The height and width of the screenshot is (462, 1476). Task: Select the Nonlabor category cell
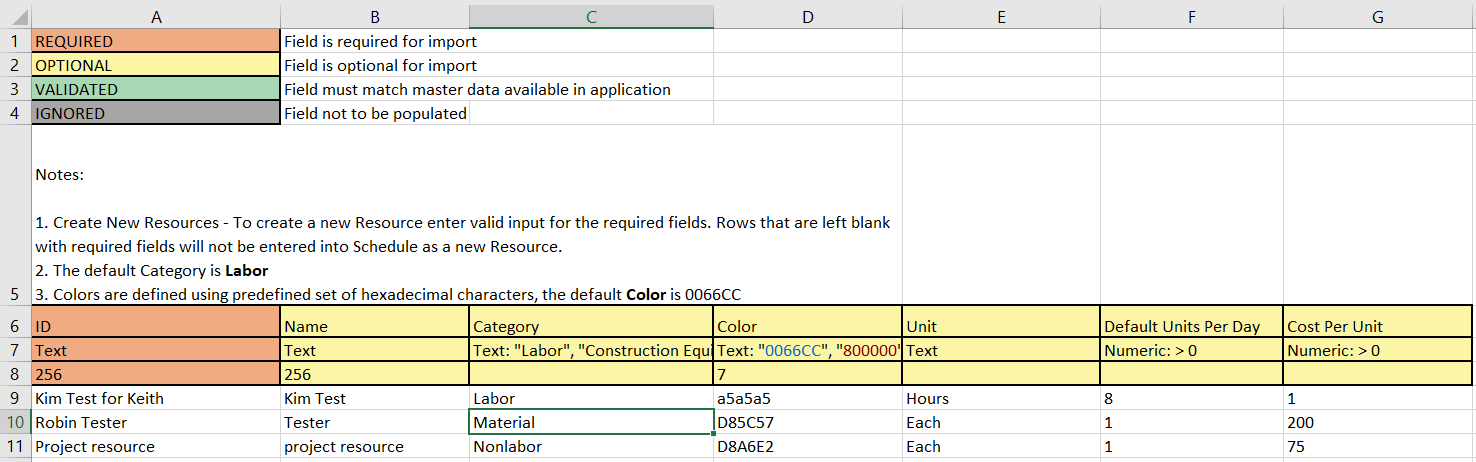tap(591, 446)
